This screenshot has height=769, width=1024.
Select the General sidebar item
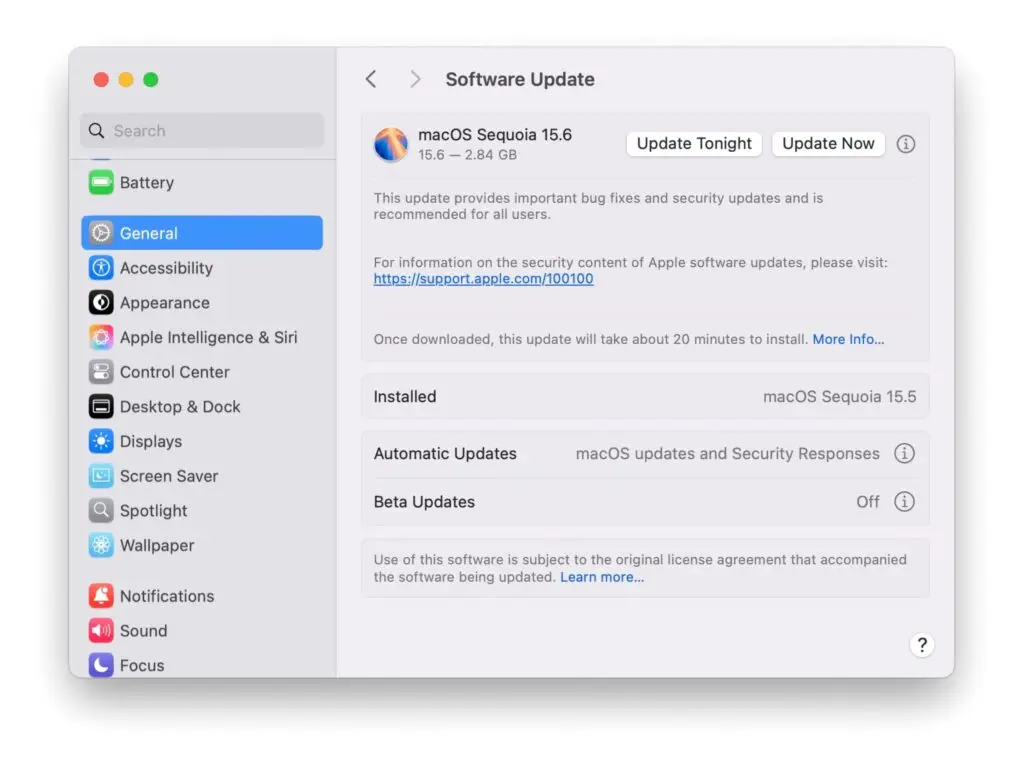point(202,233)
